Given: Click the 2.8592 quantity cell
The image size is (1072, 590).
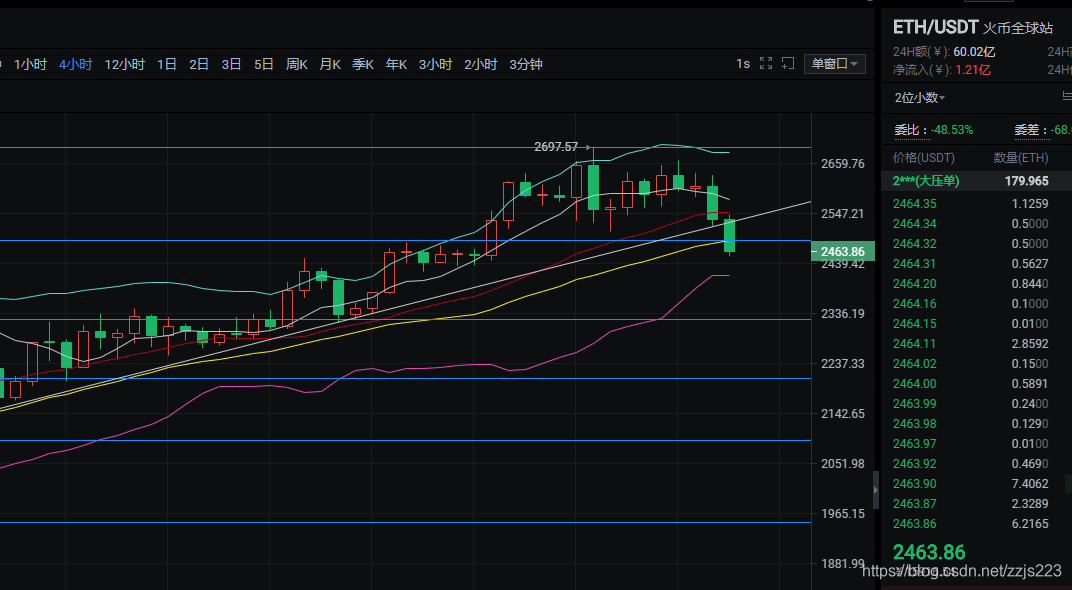Looking at the screenshot, I should point(1030,343).
